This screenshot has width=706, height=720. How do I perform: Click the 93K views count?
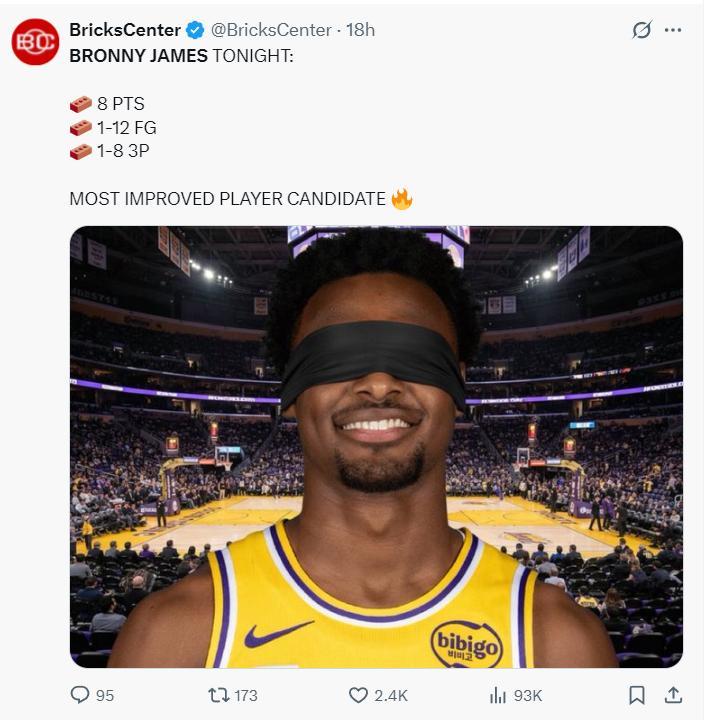coord(527,695)
